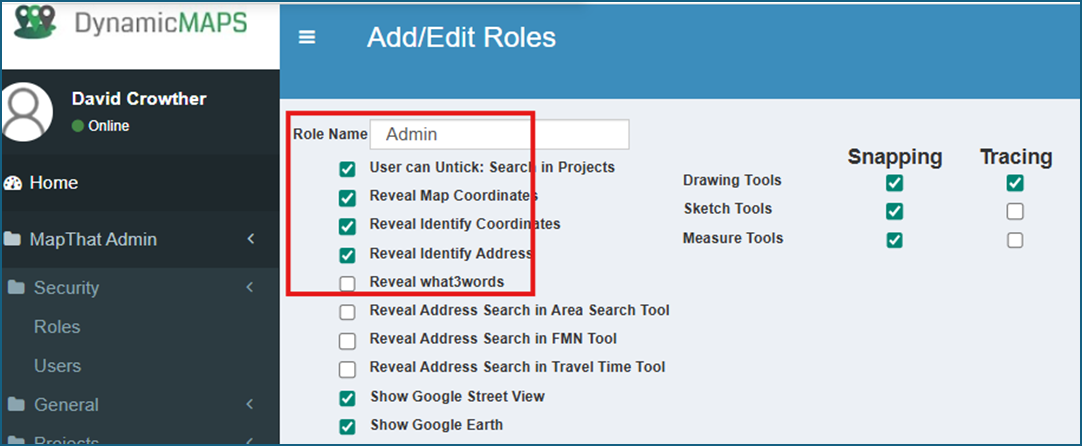The width and height of the screenshot is (1082, 446).
Task: Open David Crowther's profile avatar
Action: click(26, 113)
